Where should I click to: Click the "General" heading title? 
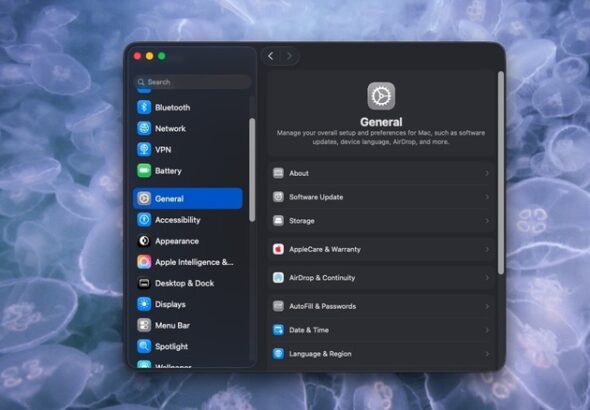tap(381, 122)
